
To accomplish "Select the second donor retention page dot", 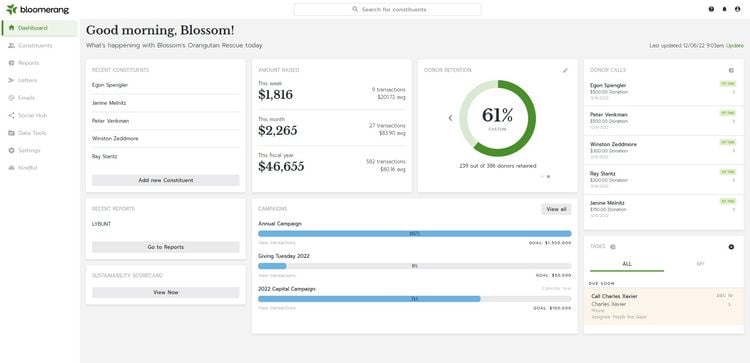I will tap(548, 176).
